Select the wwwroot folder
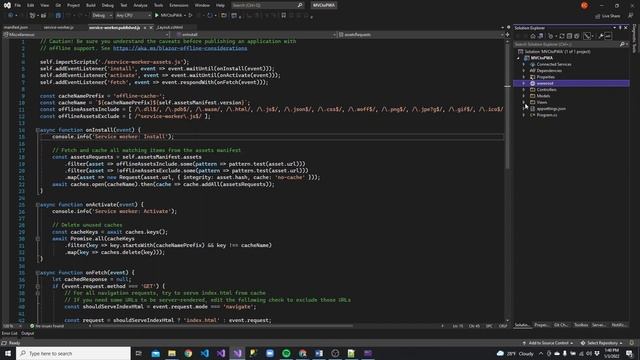 [571, 83]
